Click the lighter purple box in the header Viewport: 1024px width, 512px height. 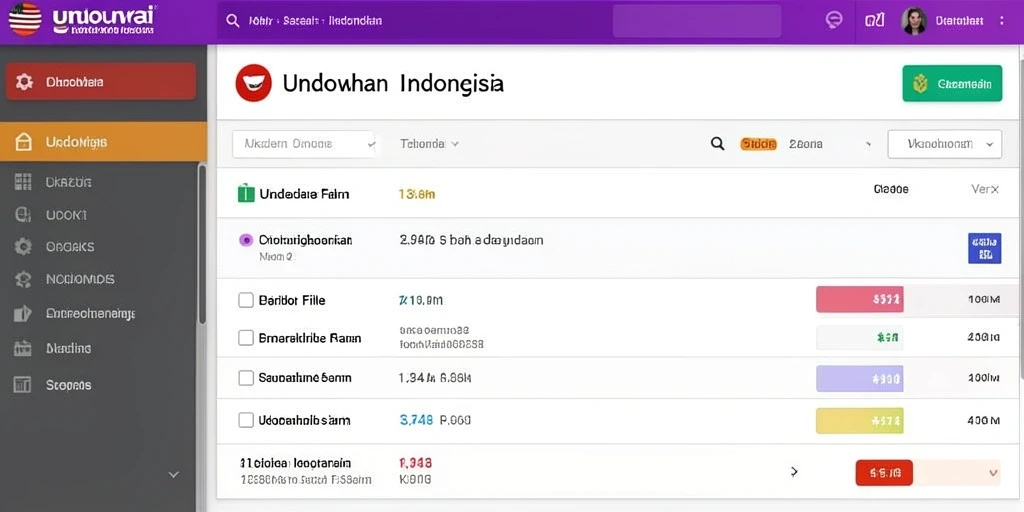coord(697,21)
